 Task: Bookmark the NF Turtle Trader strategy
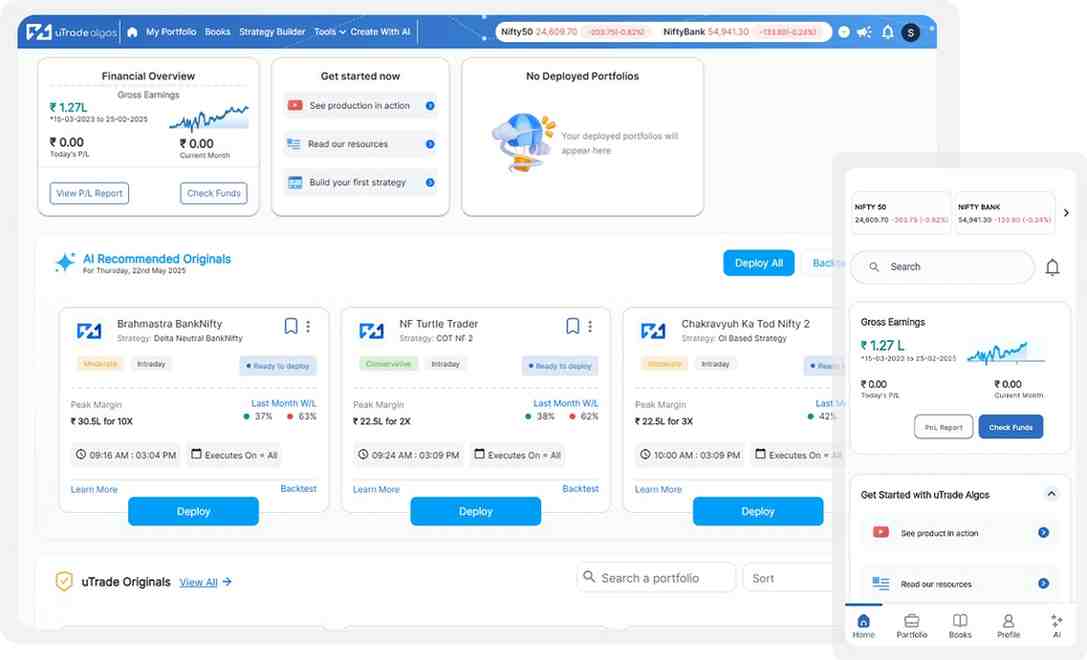(x=573, y=326)
